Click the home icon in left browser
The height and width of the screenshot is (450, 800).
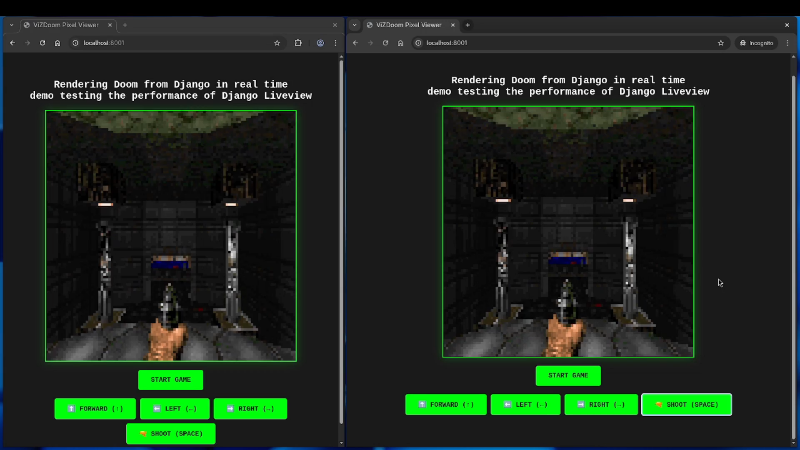point(57,43)
